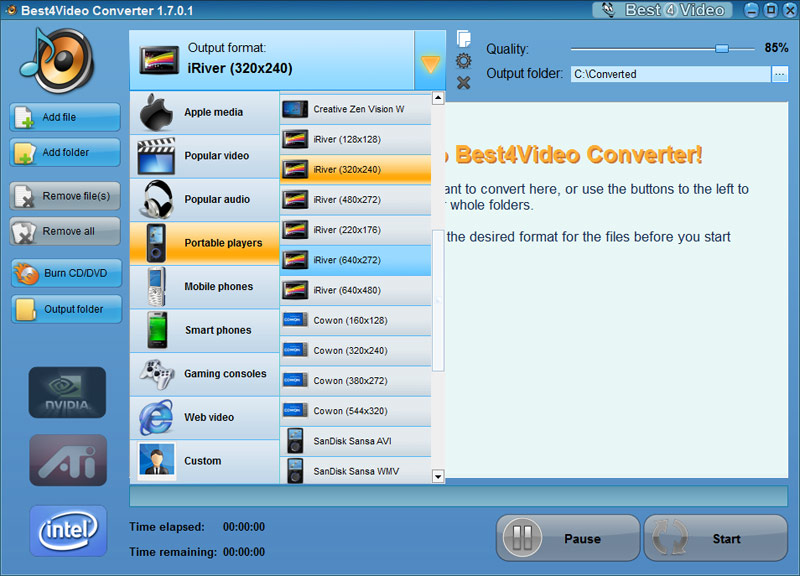
Task: Choose SanDisk Sansa AVI format
Action: click(356, 441)
